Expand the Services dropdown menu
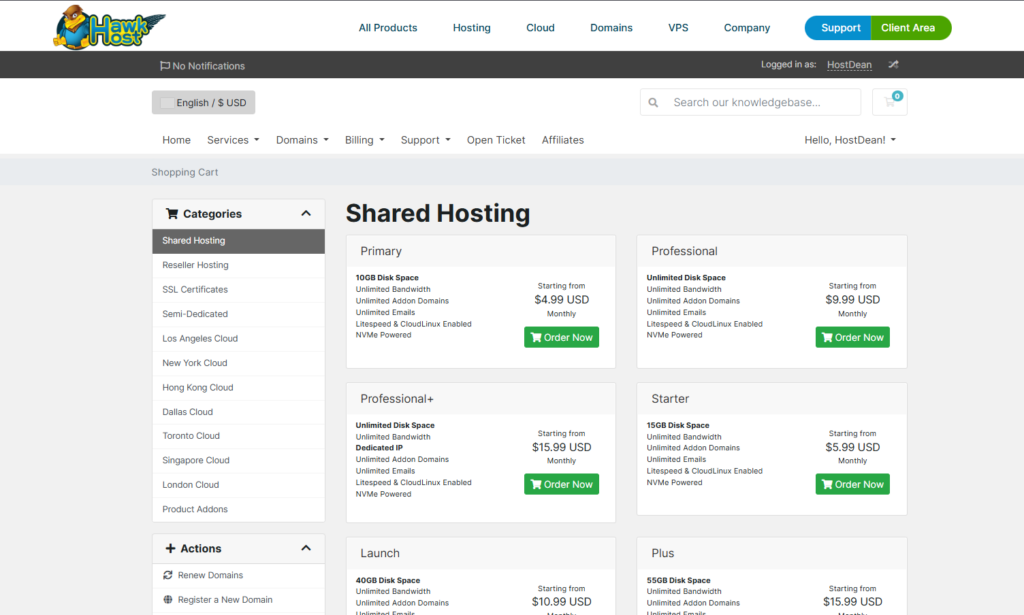 click(233, 140)
